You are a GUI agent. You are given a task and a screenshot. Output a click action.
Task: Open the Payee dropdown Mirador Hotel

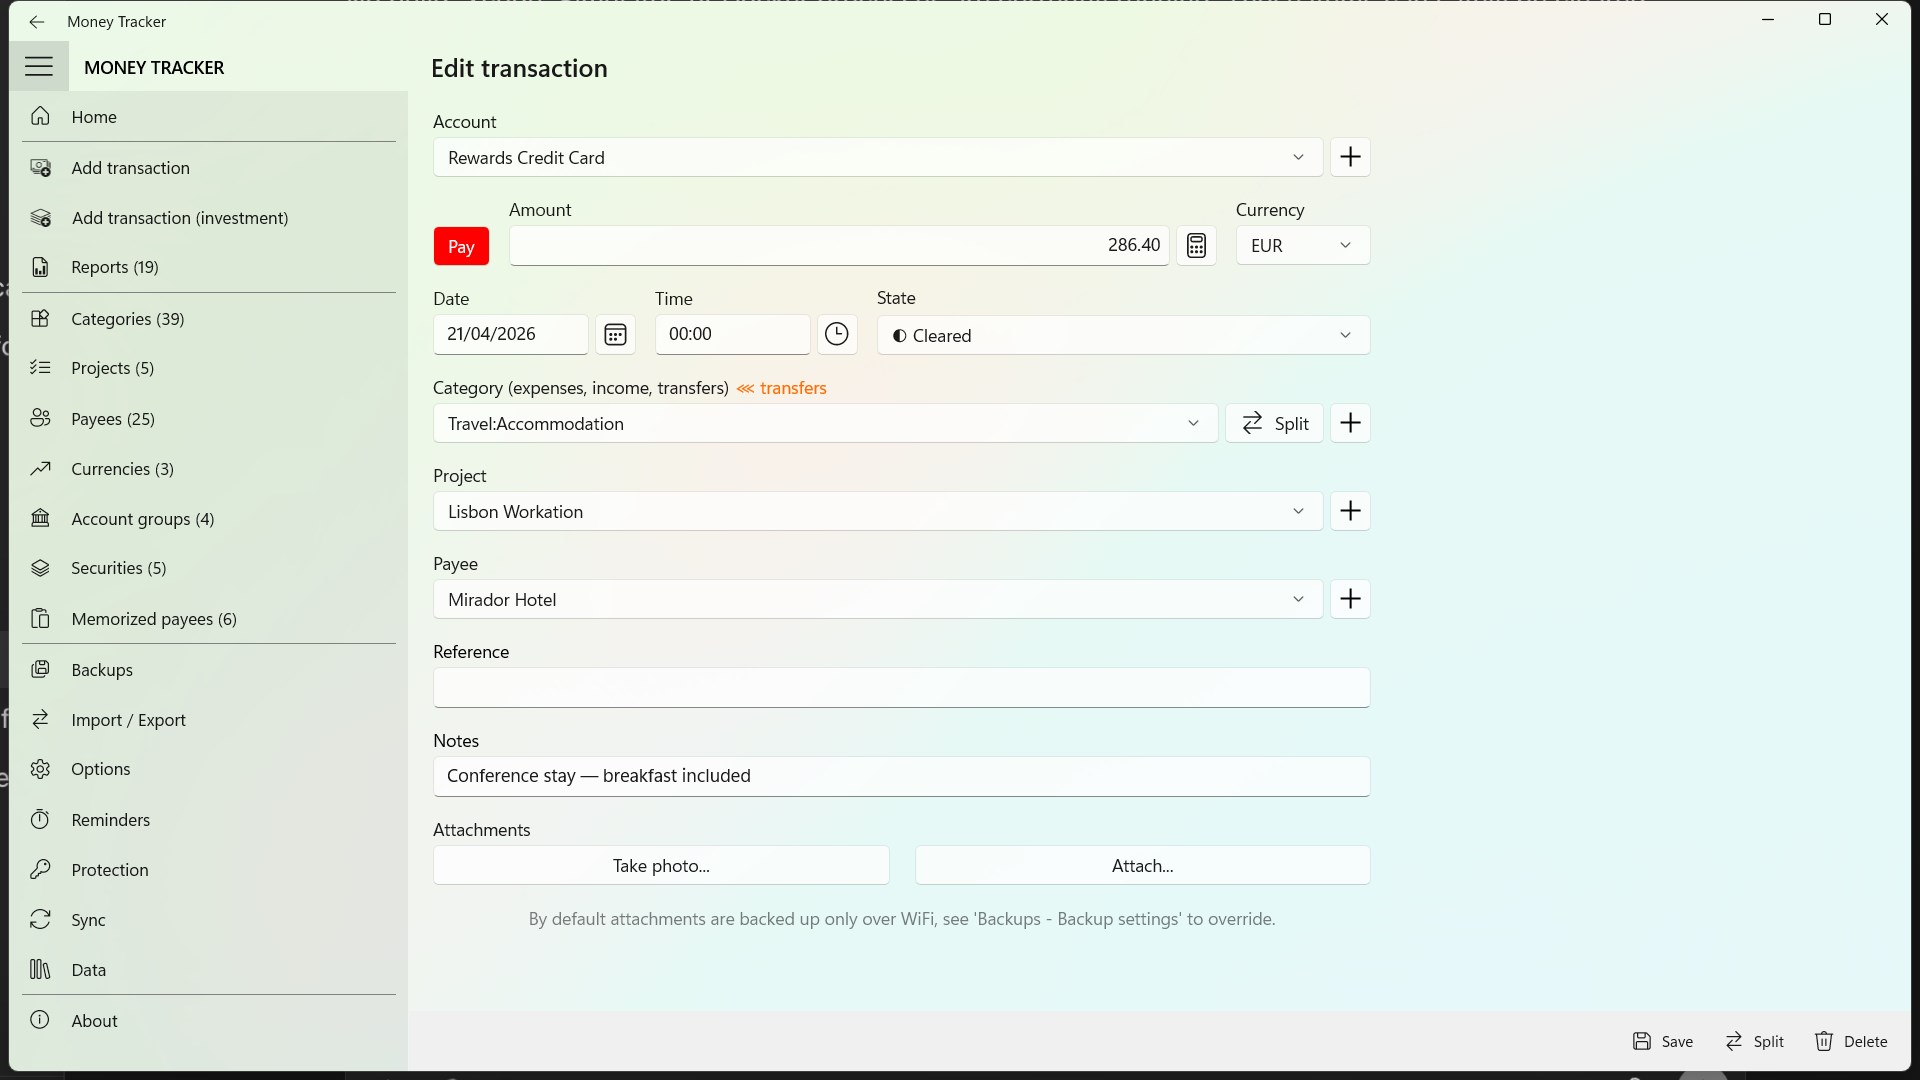tap(878, 599)
